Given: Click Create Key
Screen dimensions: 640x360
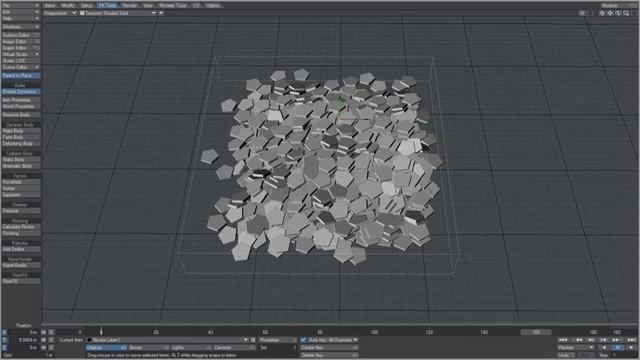Looking at the screenshot, I should point(329,348).
